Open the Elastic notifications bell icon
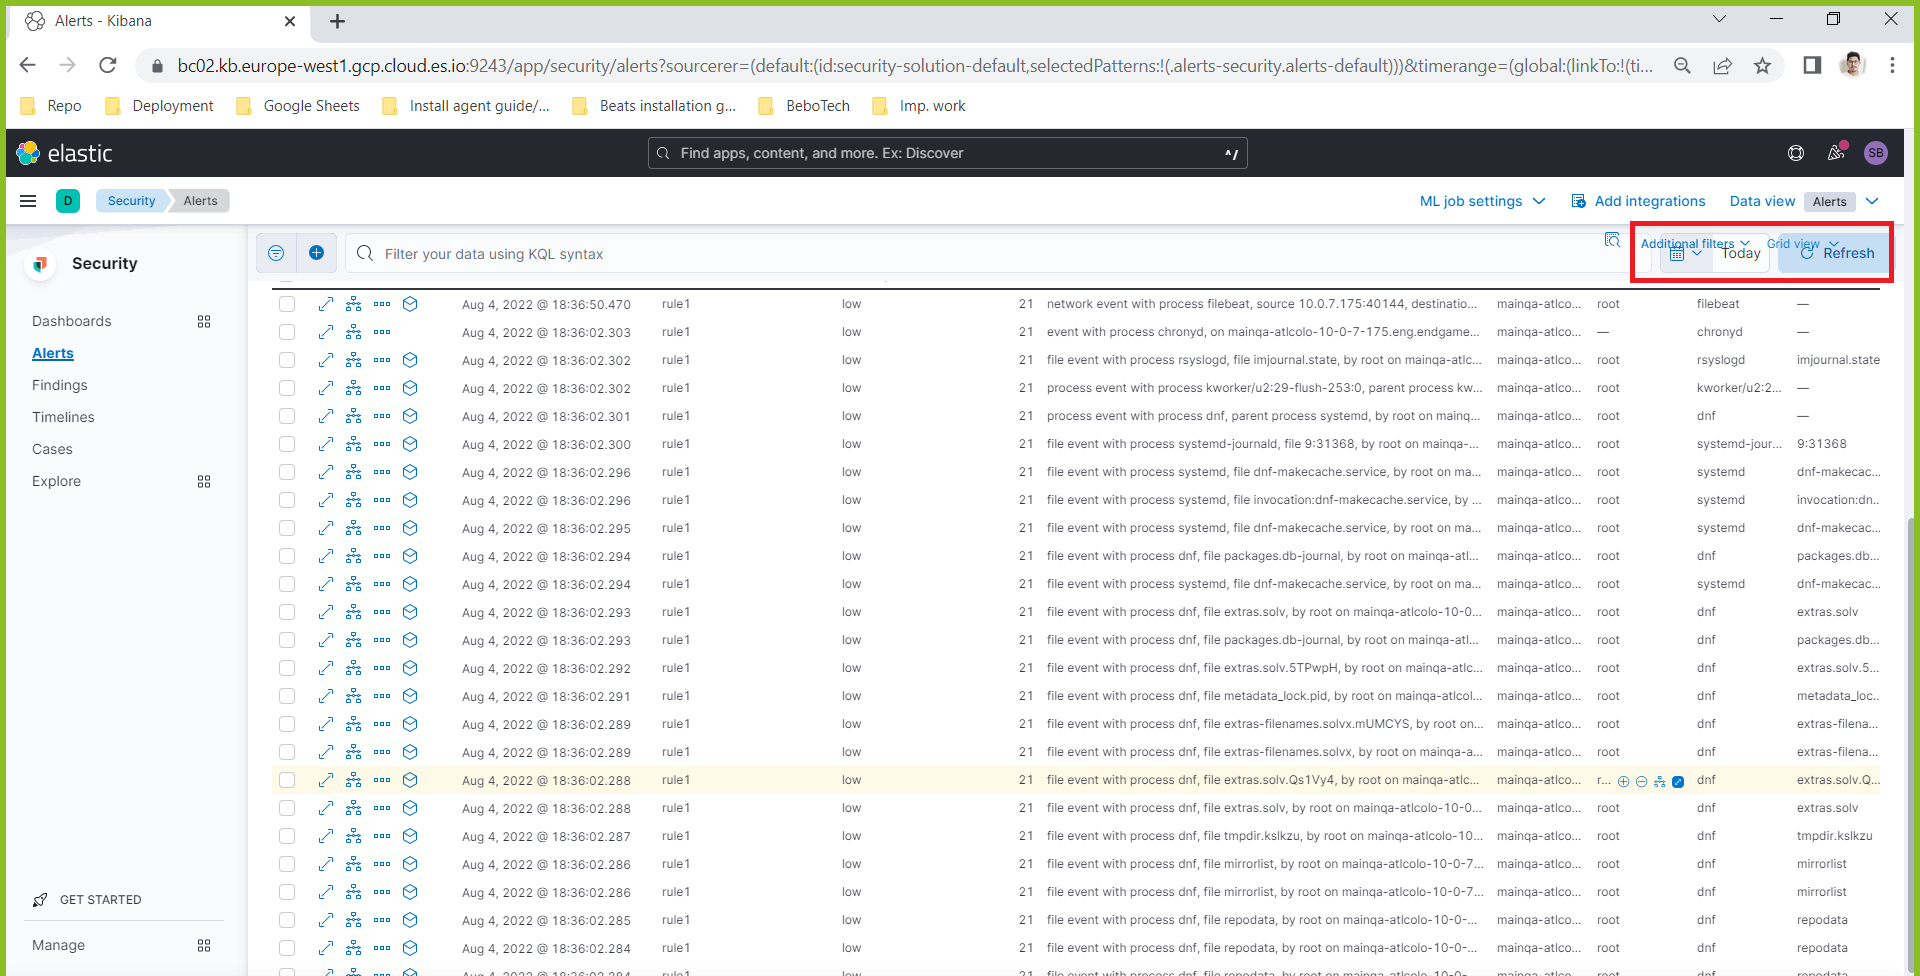1920x976 pixels. pos(1836,153)
